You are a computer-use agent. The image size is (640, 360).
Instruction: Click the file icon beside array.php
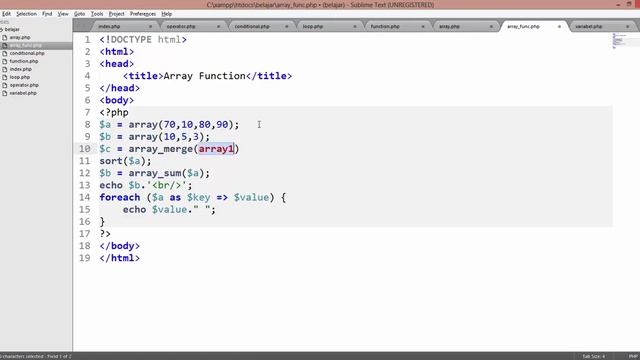[5, 38]
